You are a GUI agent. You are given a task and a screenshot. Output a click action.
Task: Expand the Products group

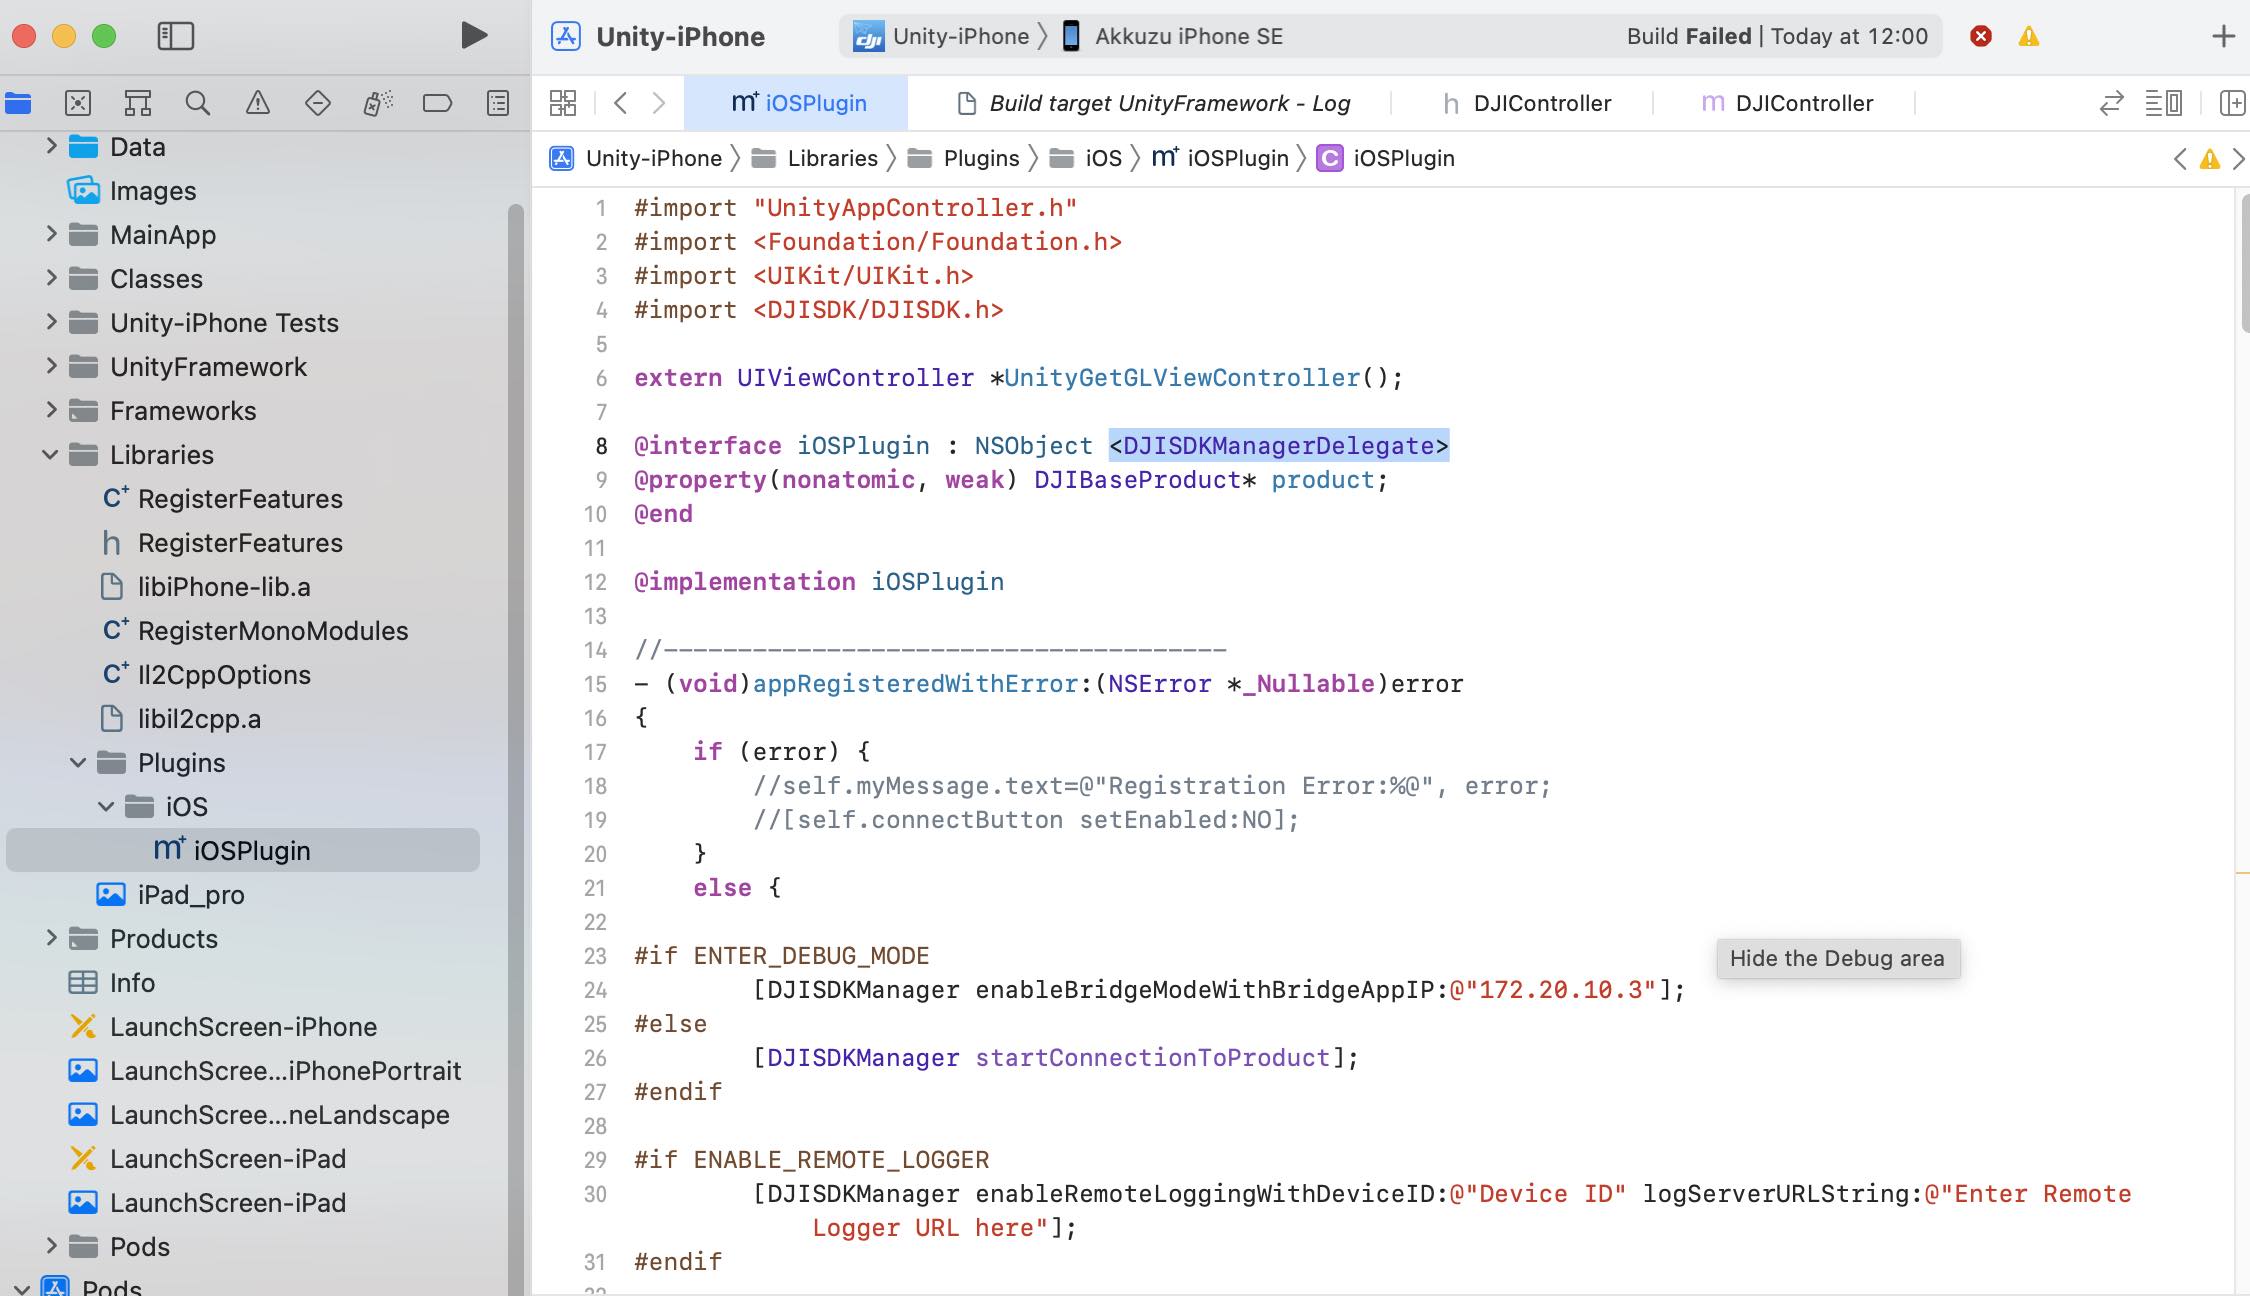(x=51, y=938)
